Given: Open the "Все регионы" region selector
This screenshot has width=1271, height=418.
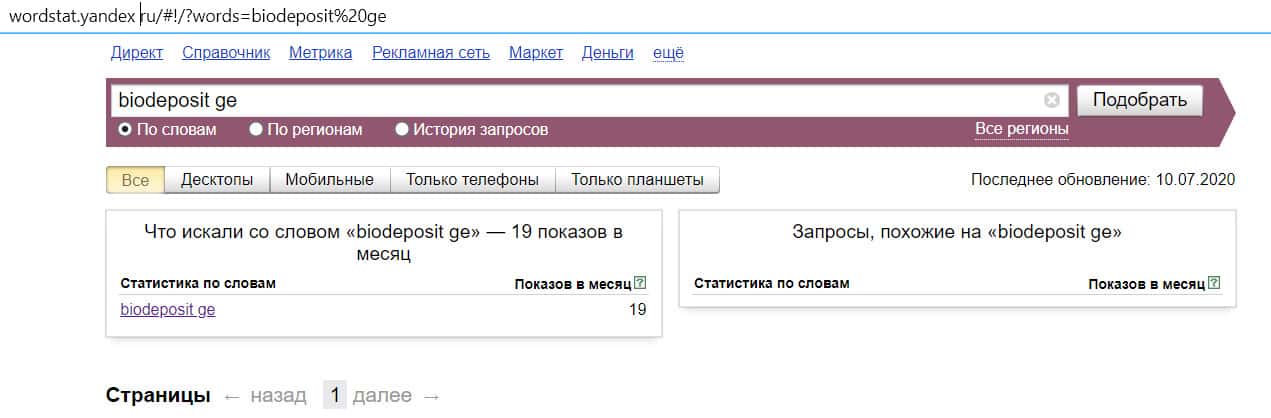Looking at the screenshot, I should tap(1021, 129).
